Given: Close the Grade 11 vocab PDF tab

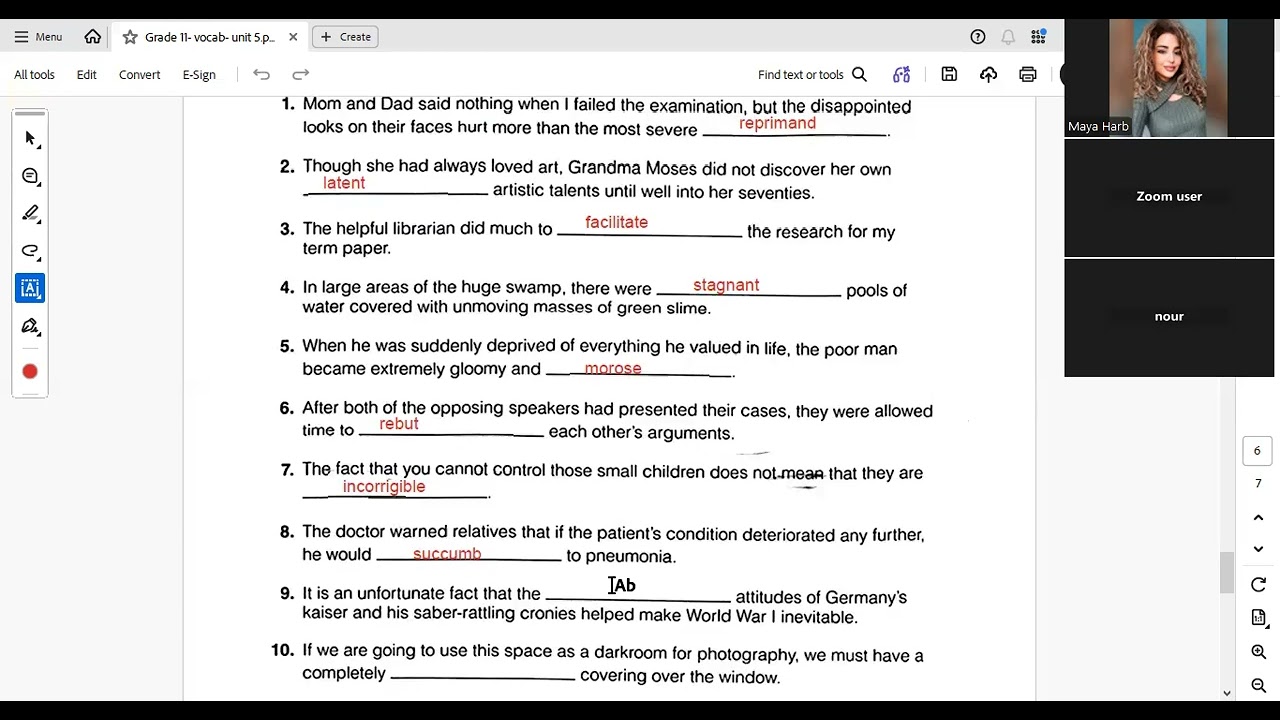Looking at the screenshot, I should tap(293, 37).
